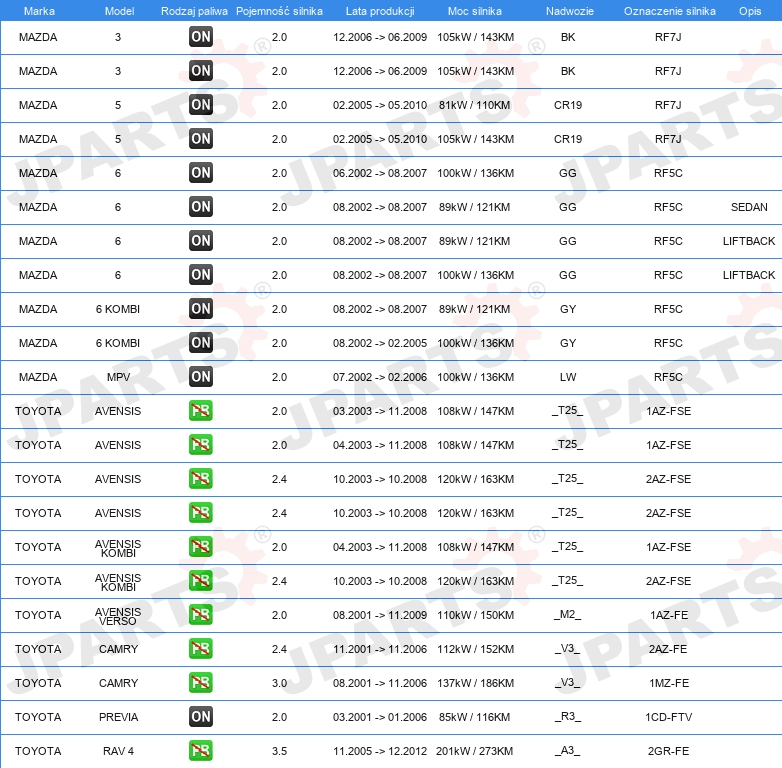Select ON icon in MAZDA 6 row dated 06.2002
Image resolution: width=782 pixels, height=768 pixels.
pyautogui.click(x=201, y=173)
